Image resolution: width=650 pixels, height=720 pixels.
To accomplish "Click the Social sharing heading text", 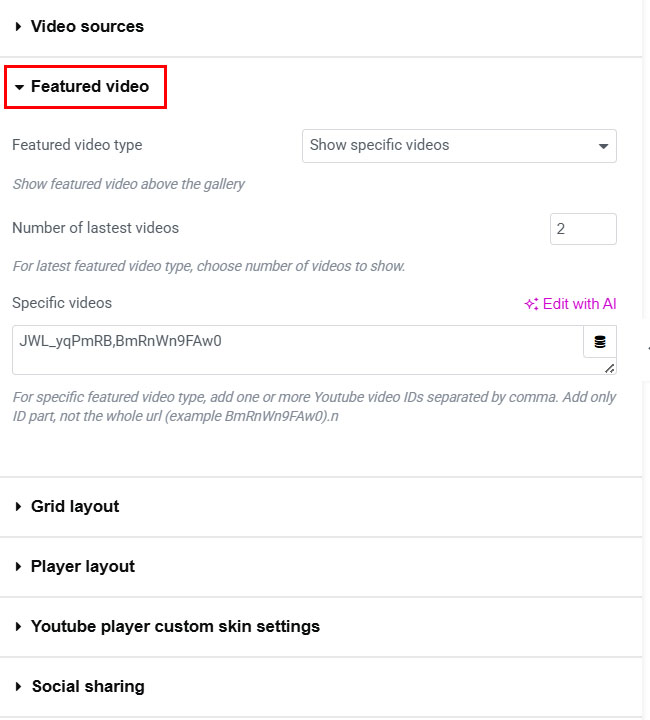I will [x=88, y=687].
